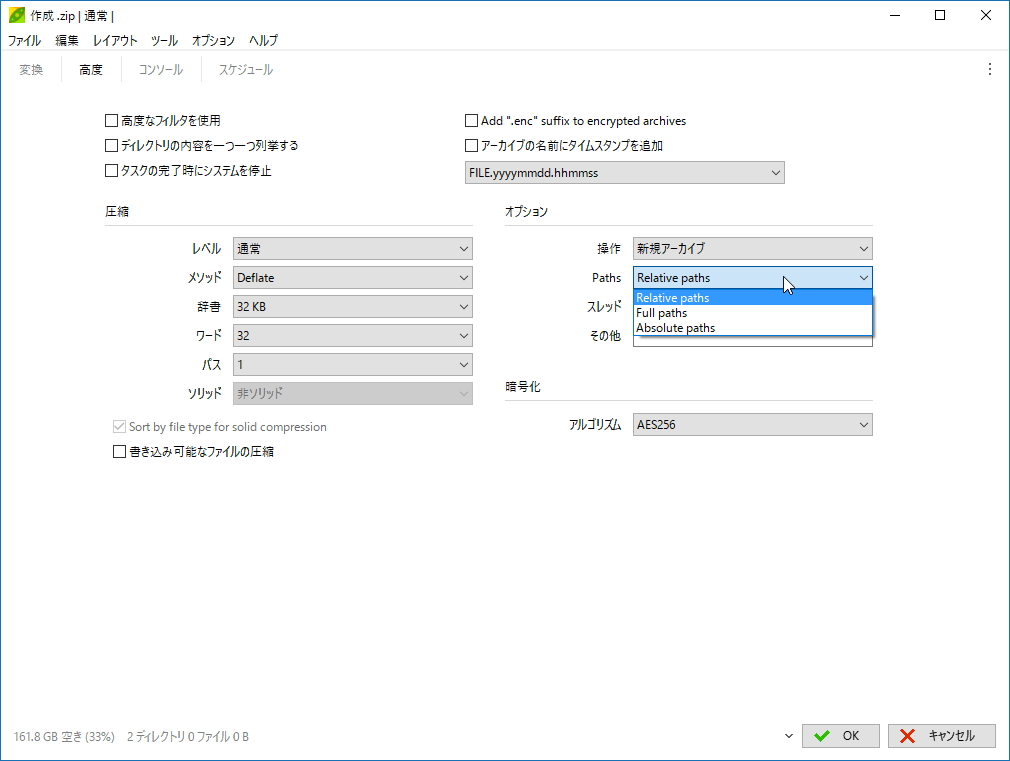Click the OK button to confirm

click(x=840, y=735)
